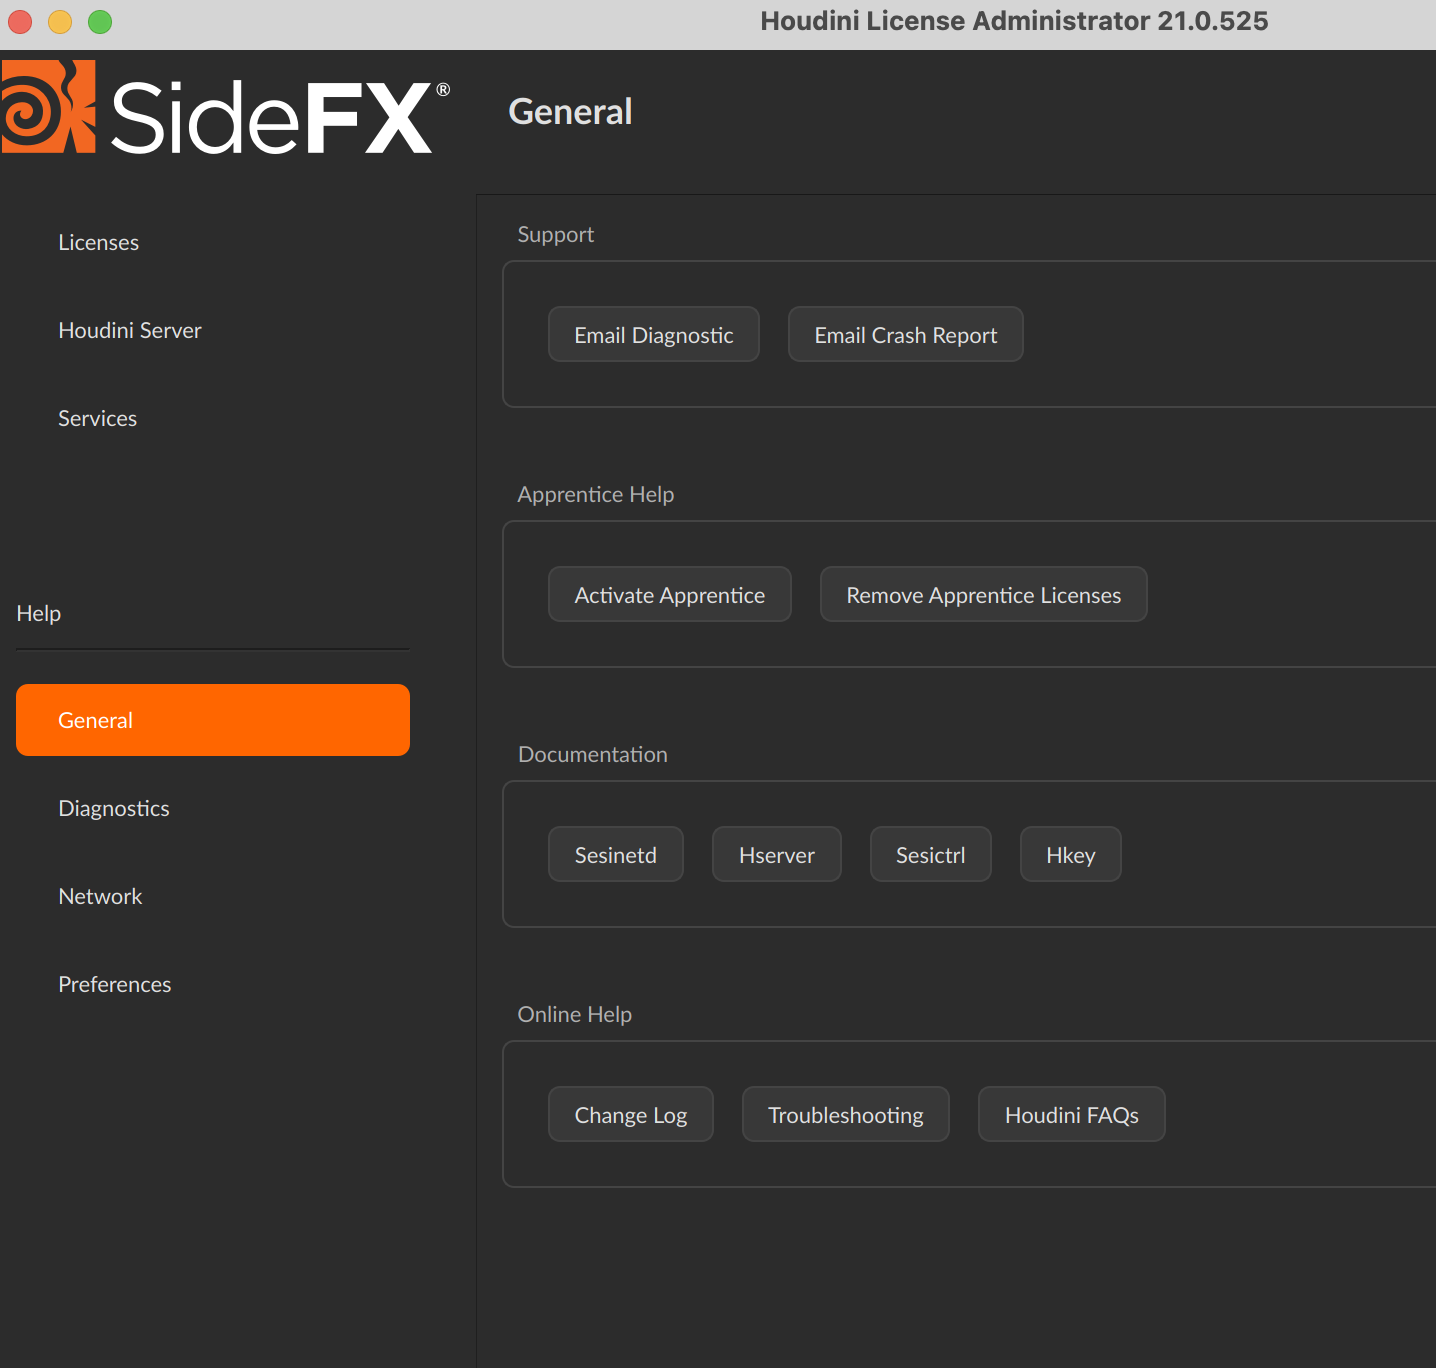This screenshot has width=1436, height=1368.
Task: Click Remove Apprentice Licenses
Action: (x=984, y=594)
